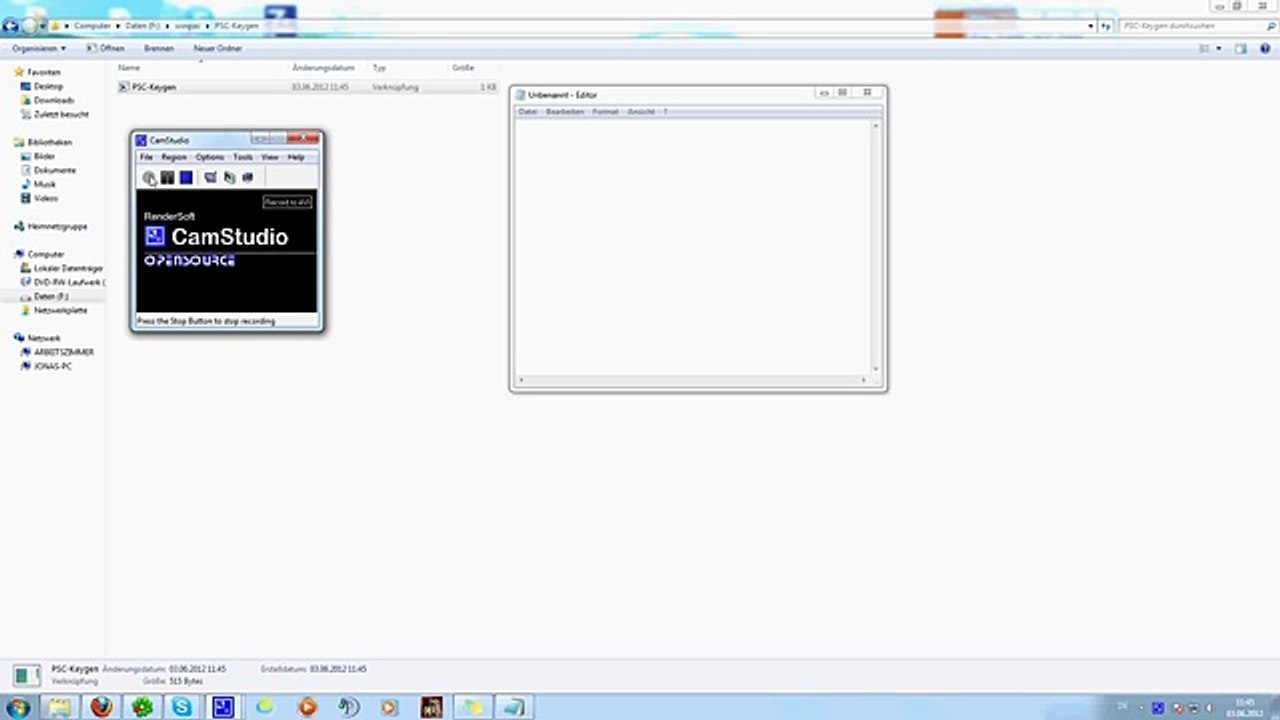Screen dimensions: 1280x720
Task: Click the Editor vertical scrollbar
Action: [876, 246]
